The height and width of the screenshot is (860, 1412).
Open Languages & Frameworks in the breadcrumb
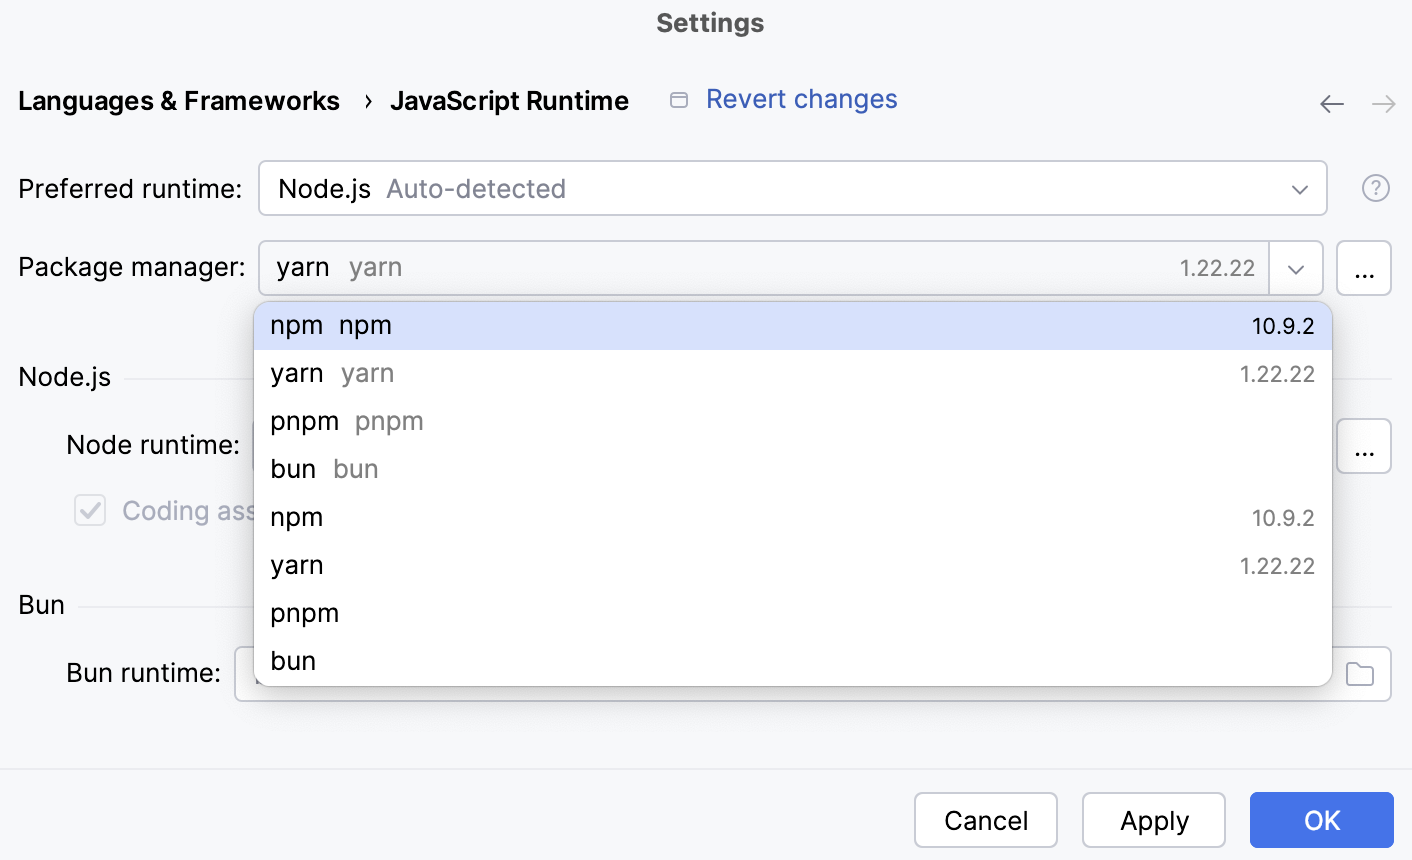[x=178, y=100]
